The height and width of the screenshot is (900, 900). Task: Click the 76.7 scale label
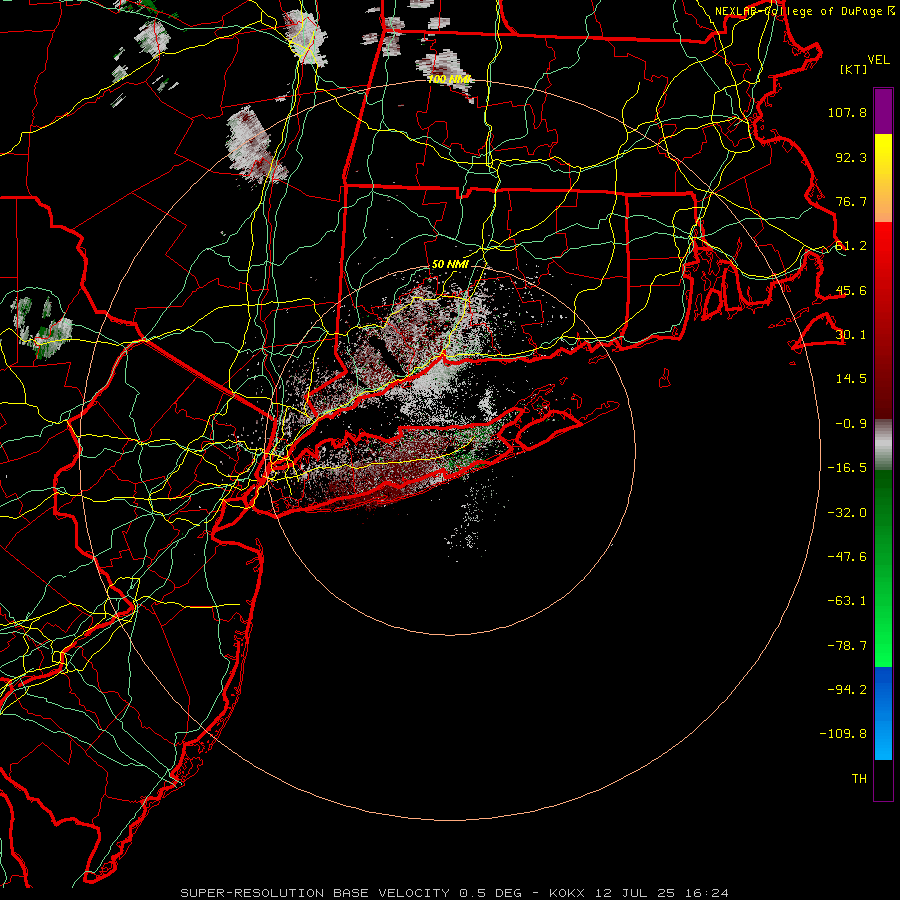tap(851, 201)
